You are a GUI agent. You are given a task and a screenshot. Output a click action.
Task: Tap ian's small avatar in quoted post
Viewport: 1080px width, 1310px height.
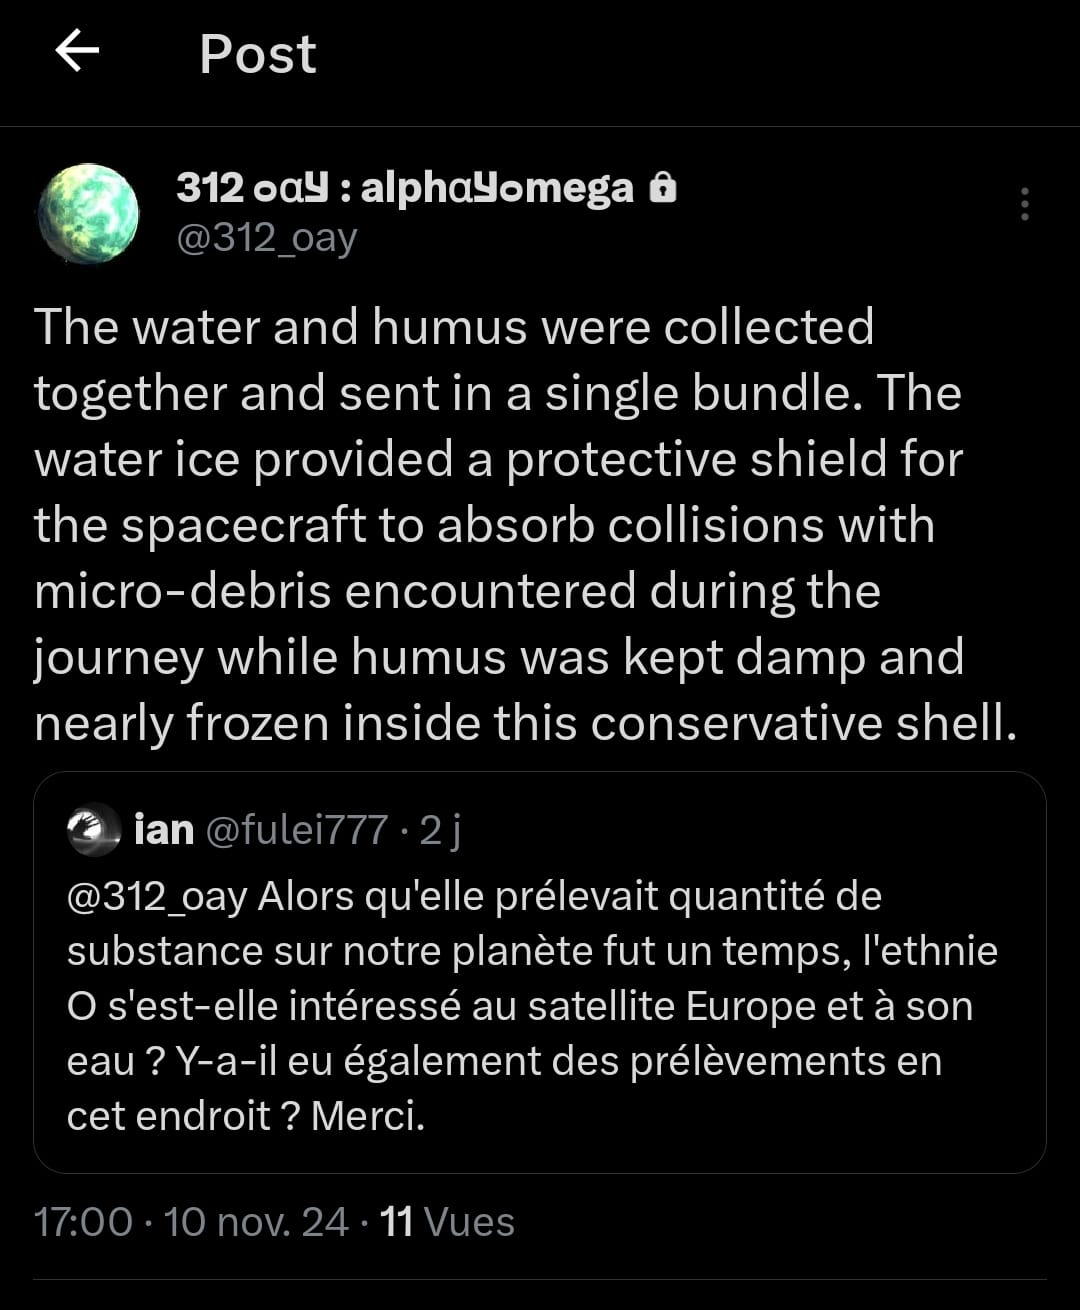[94, 830]
